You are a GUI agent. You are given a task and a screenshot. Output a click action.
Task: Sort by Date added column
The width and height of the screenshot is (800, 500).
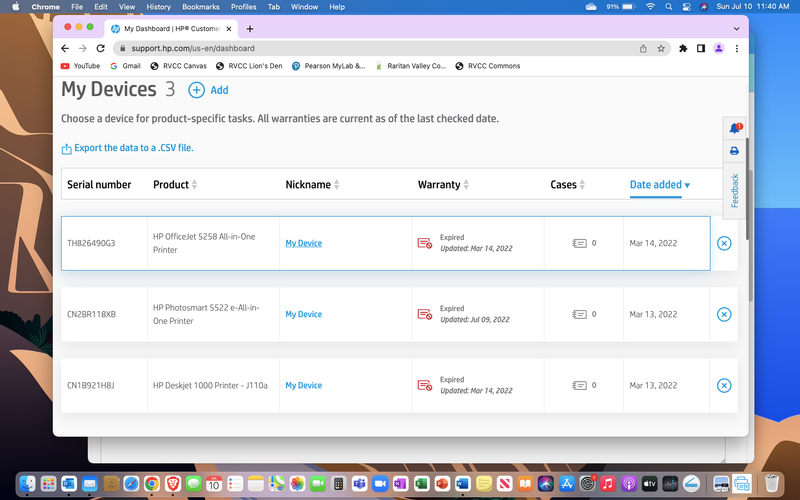[x=659, y=185]
